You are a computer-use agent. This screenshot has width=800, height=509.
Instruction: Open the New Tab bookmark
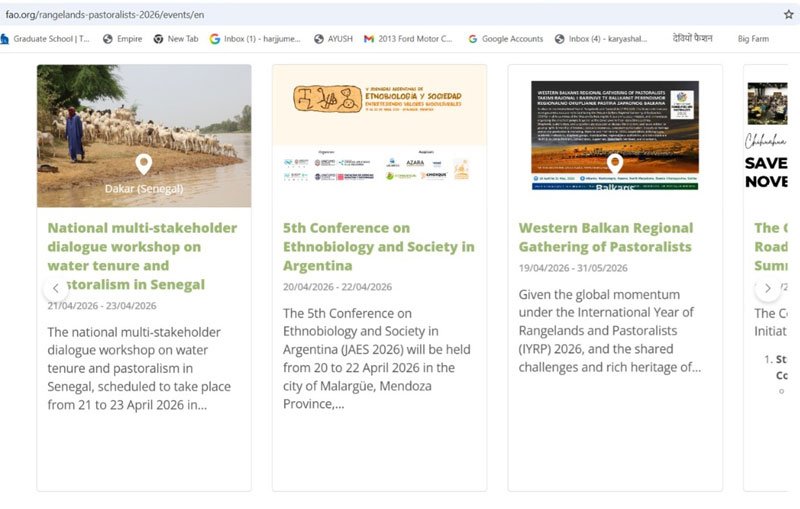(x=176, y=39)
